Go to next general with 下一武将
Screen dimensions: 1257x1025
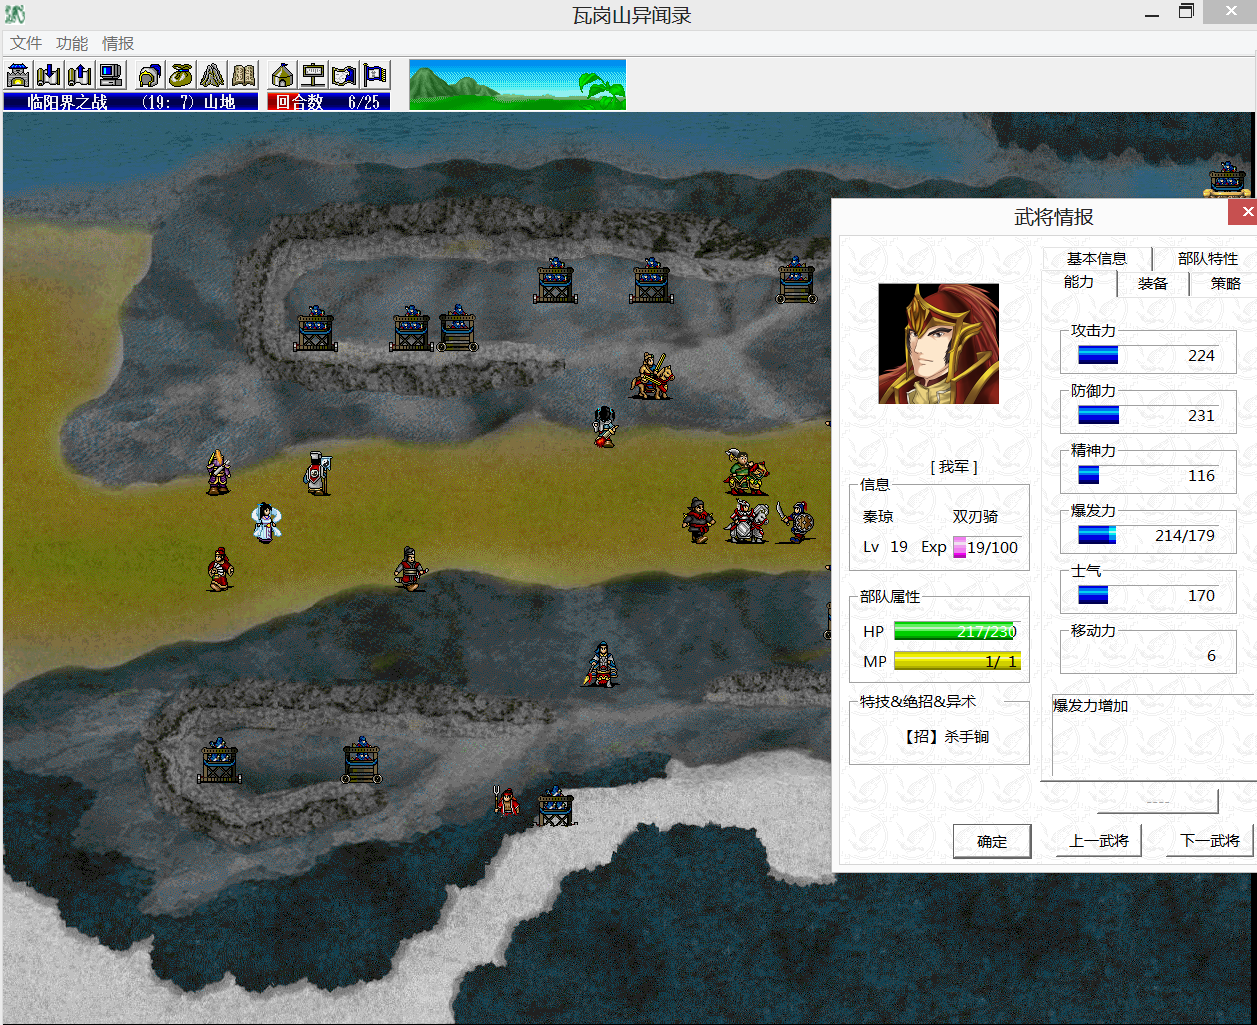pos(1210,840)
